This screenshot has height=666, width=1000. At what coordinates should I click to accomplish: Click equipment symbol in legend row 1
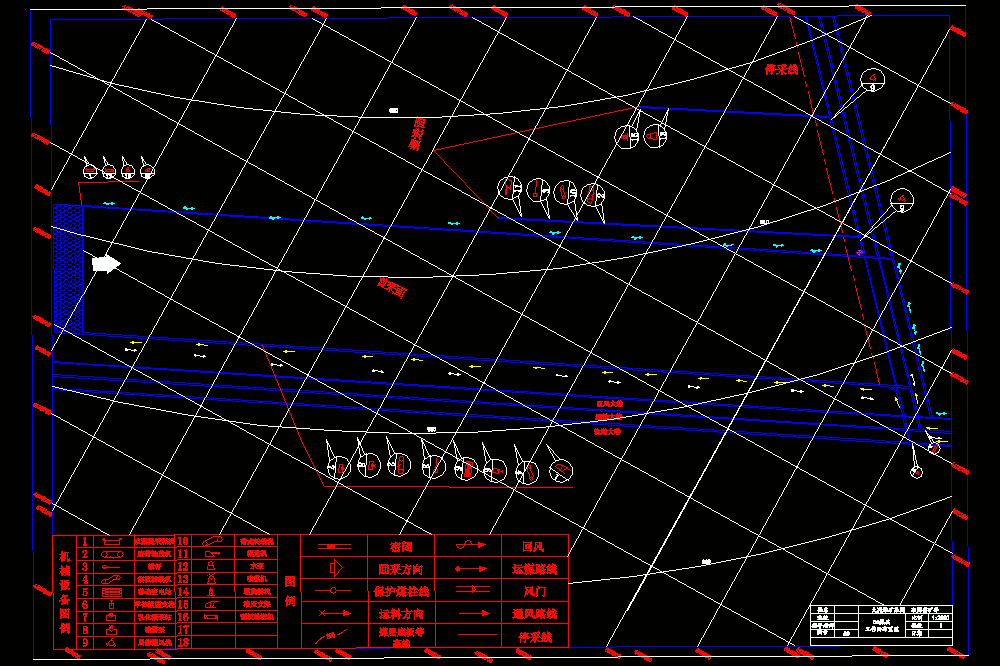112,541
